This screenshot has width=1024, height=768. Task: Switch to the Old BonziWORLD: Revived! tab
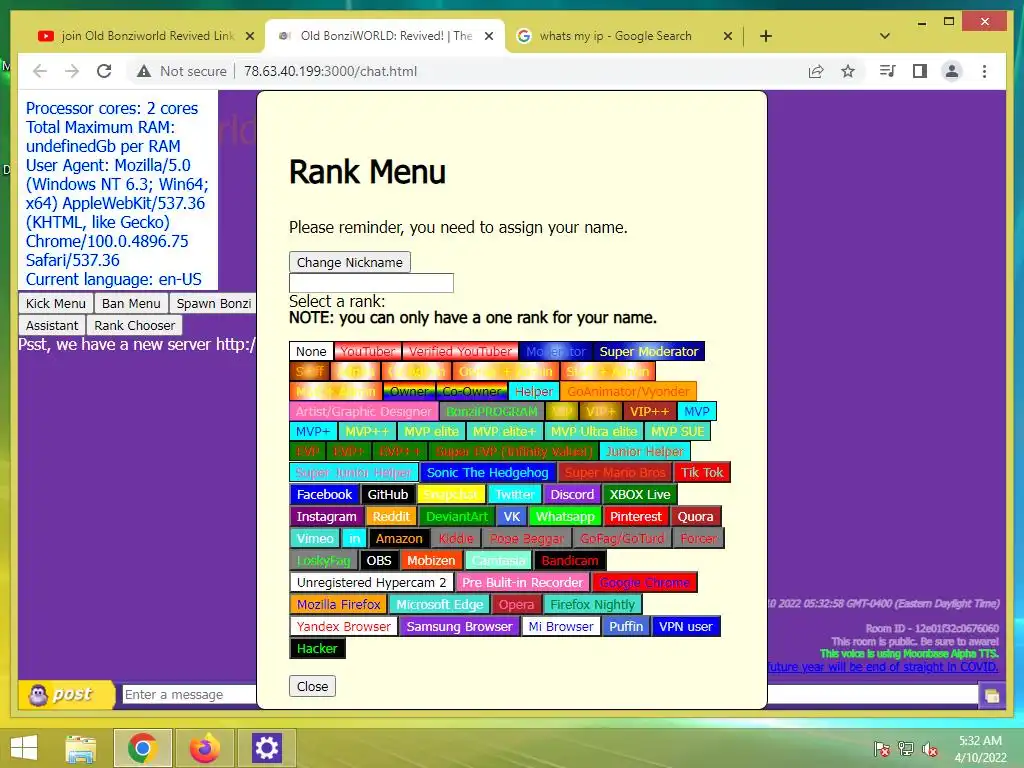[x=385, y=36]
